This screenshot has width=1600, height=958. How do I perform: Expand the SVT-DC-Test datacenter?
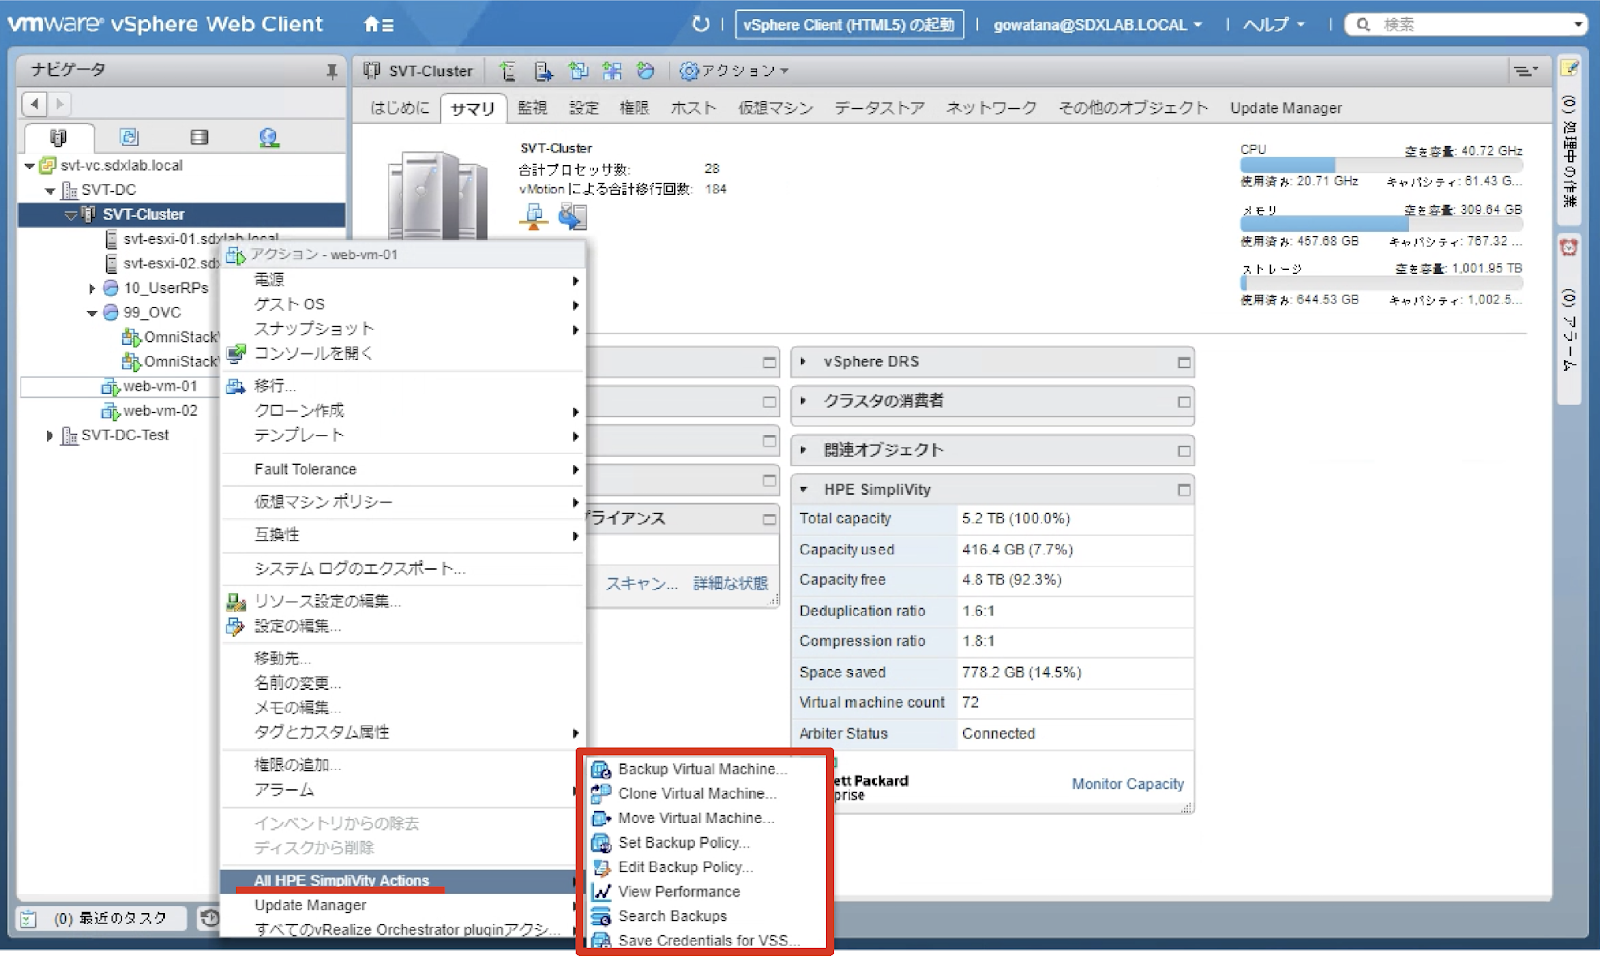[x=50, y=436]
